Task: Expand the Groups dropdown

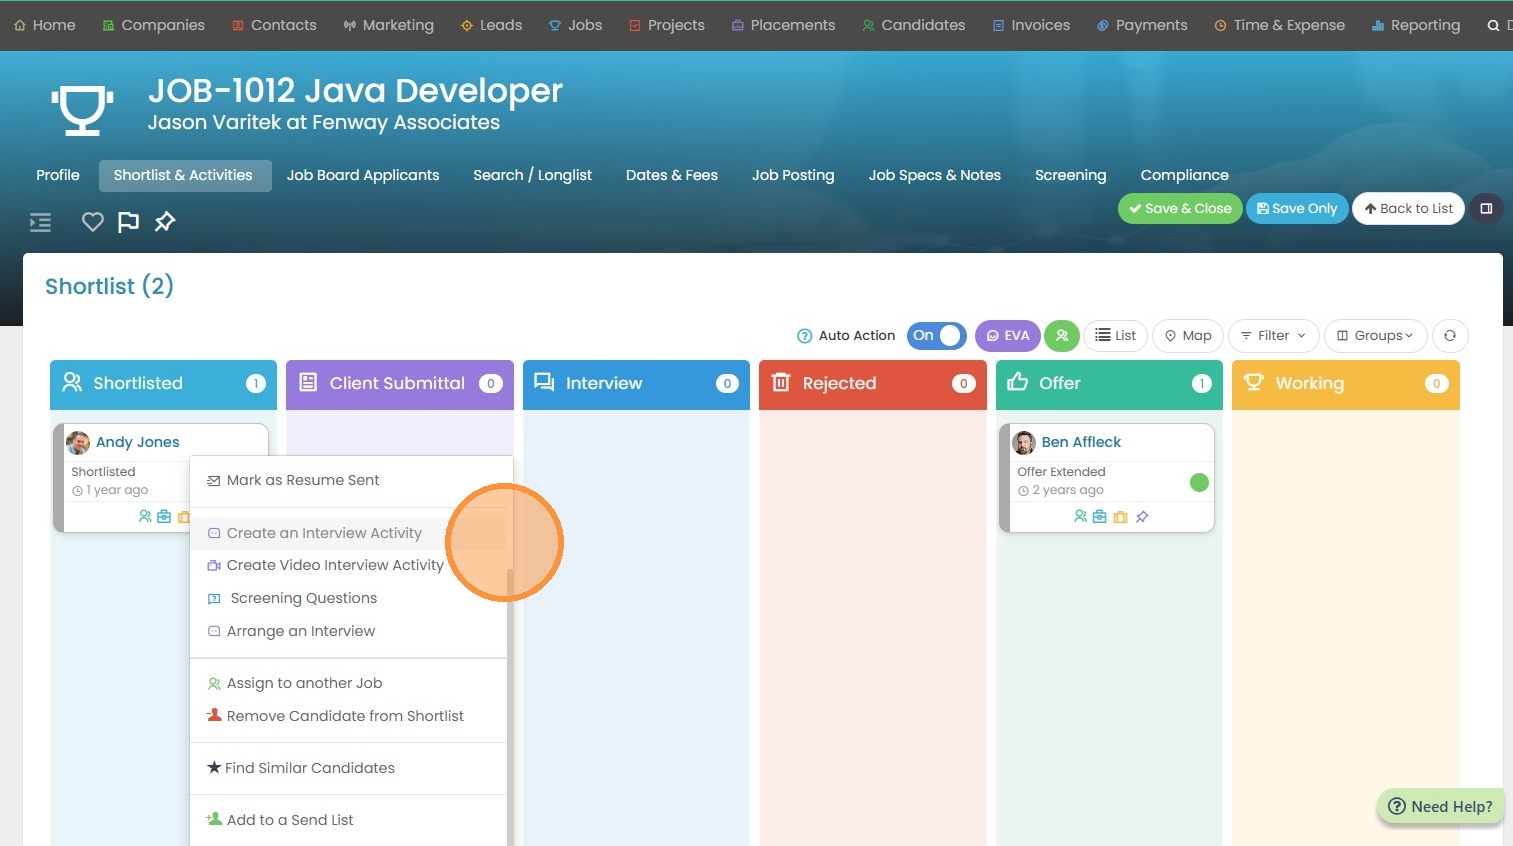Action: [1375, 336]
